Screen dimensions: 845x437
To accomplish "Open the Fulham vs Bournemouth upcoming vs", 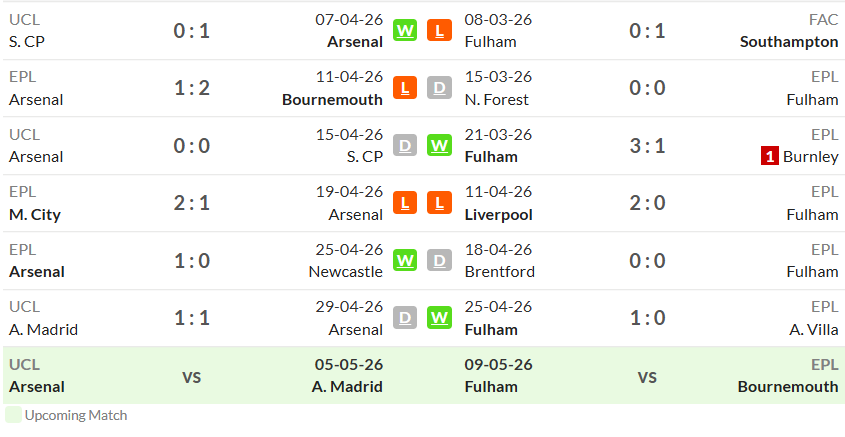I will (647, 377).
